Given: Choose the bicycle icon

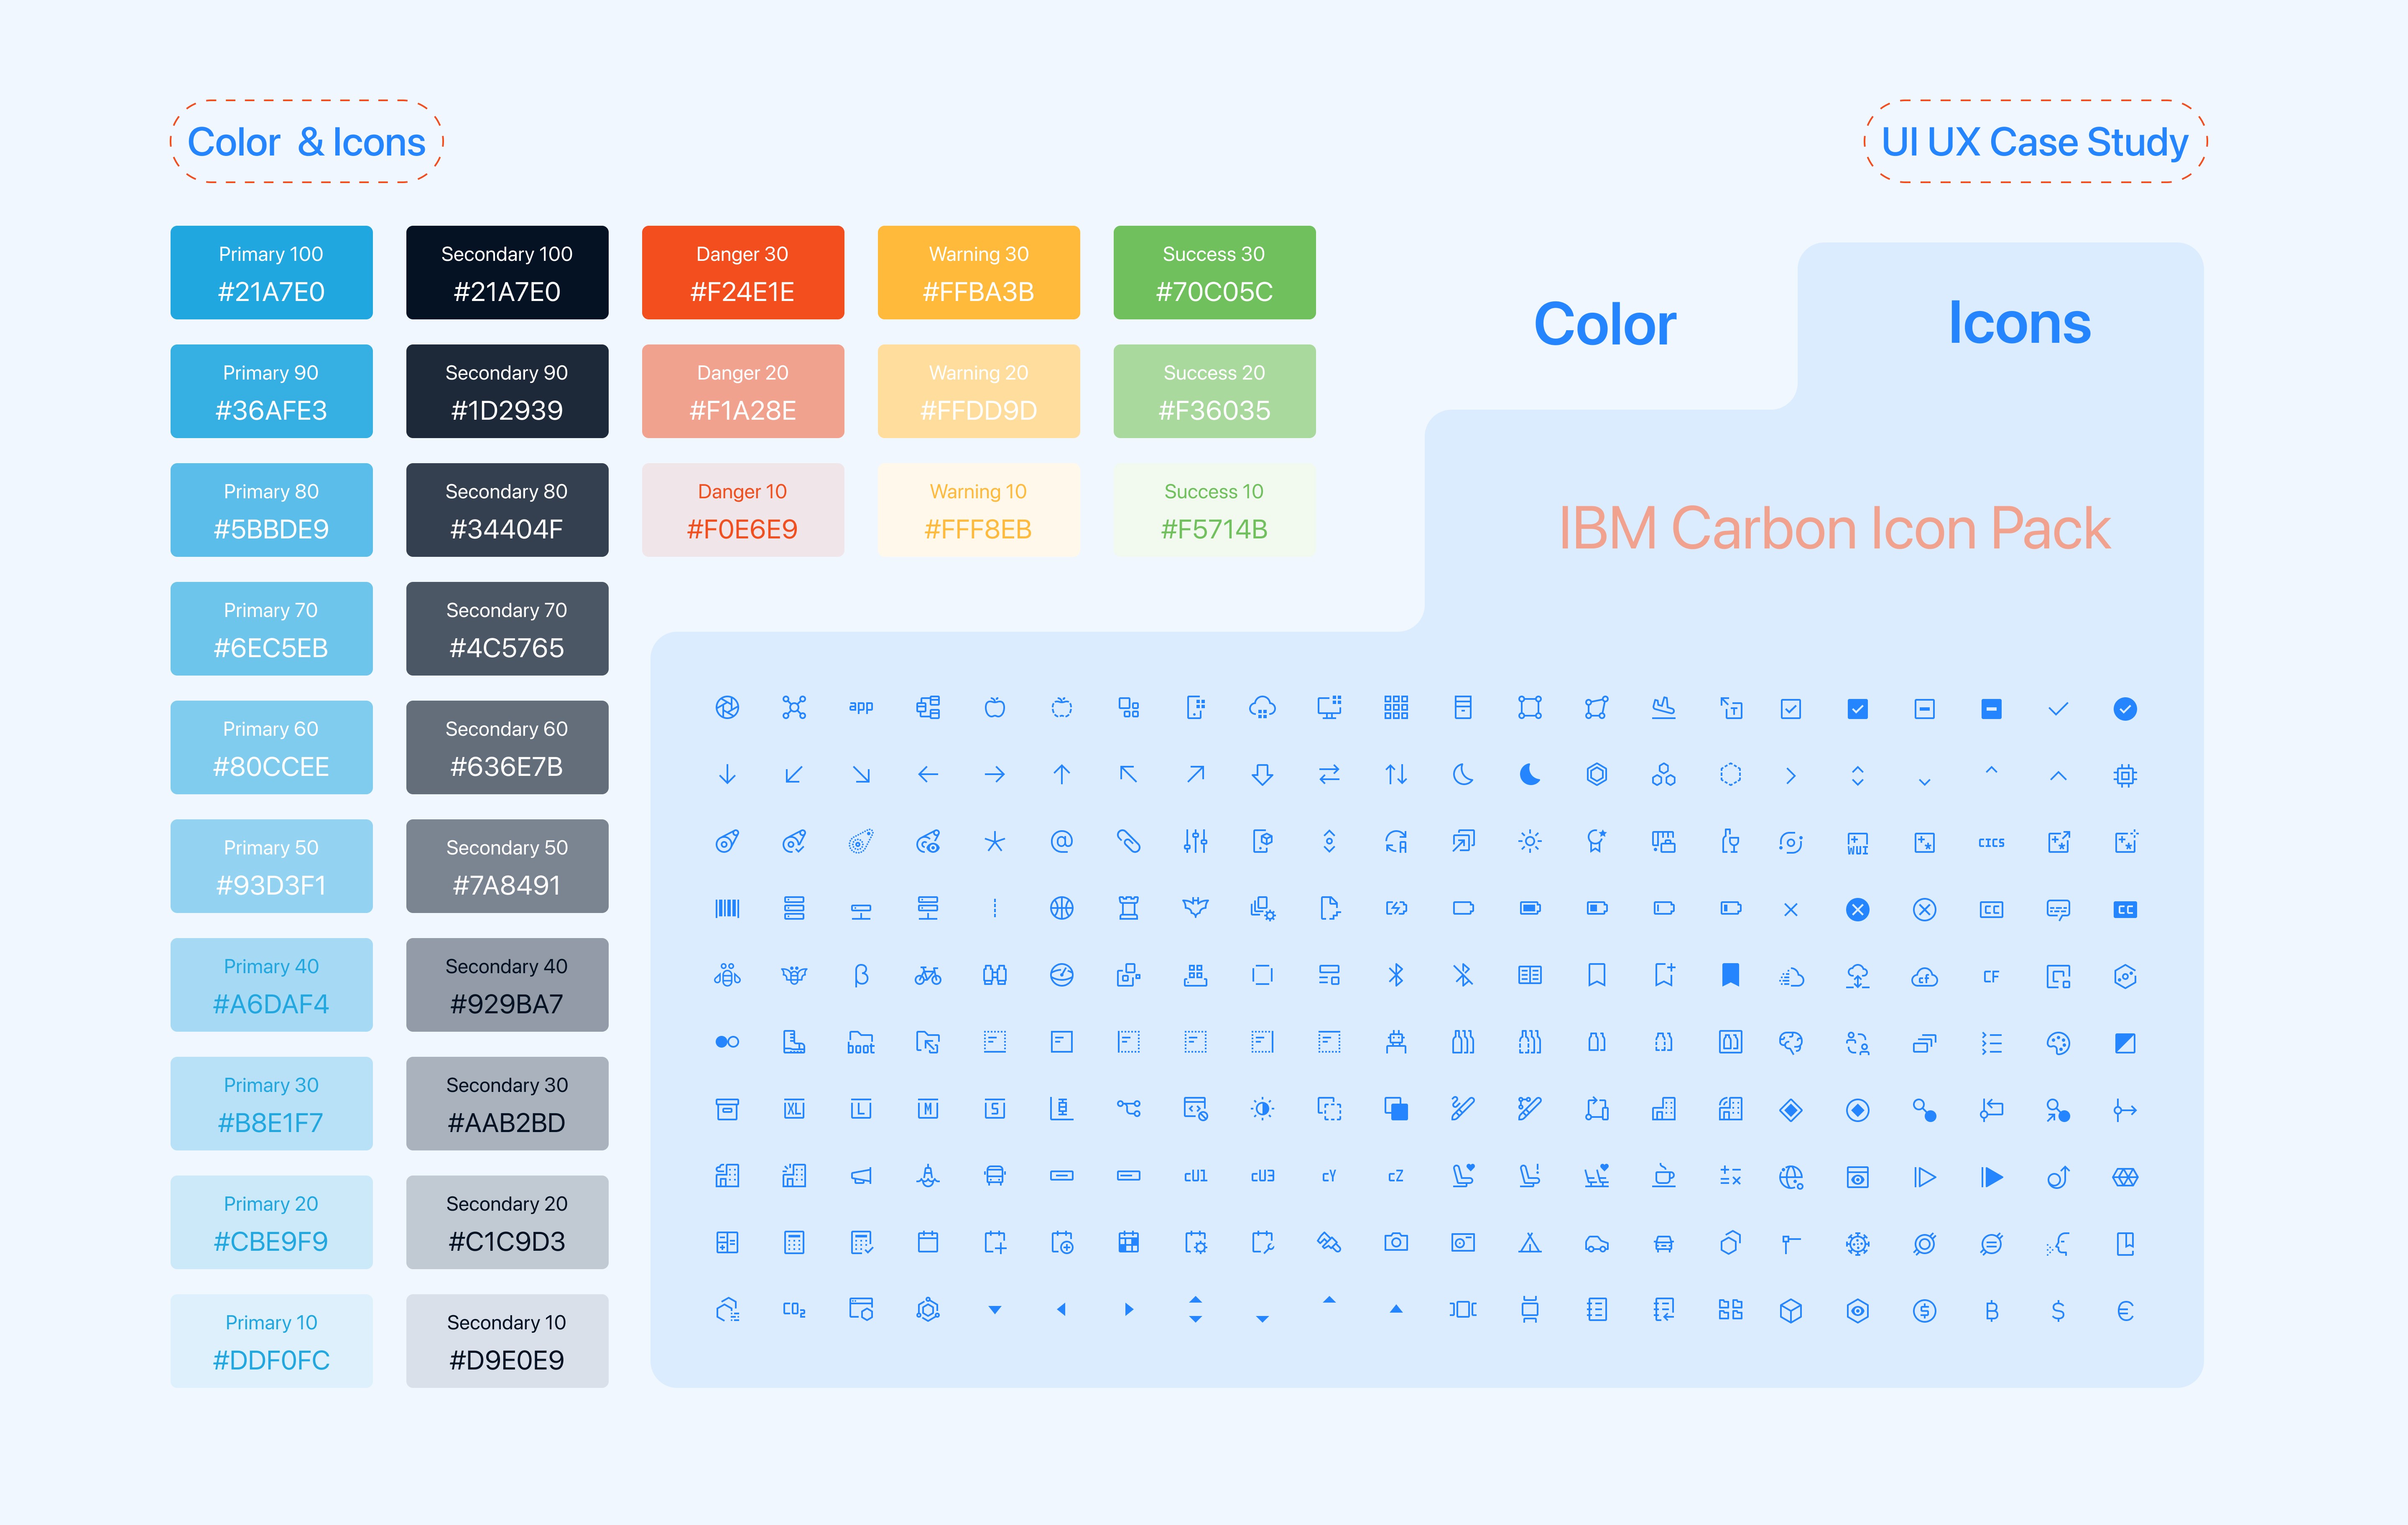Looking at the screenshot, I should 928,975.
